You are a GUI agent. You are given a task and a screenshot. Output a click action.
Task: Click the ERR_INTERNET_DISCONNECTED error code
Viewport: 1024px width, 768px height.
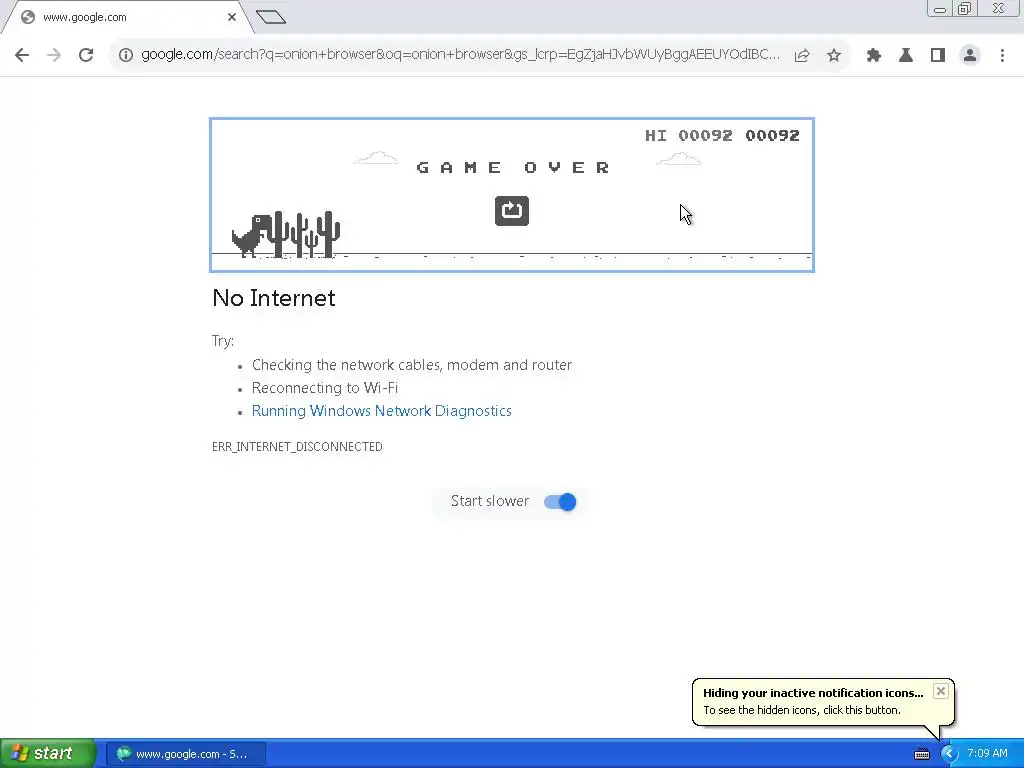(x=297, y=447)
